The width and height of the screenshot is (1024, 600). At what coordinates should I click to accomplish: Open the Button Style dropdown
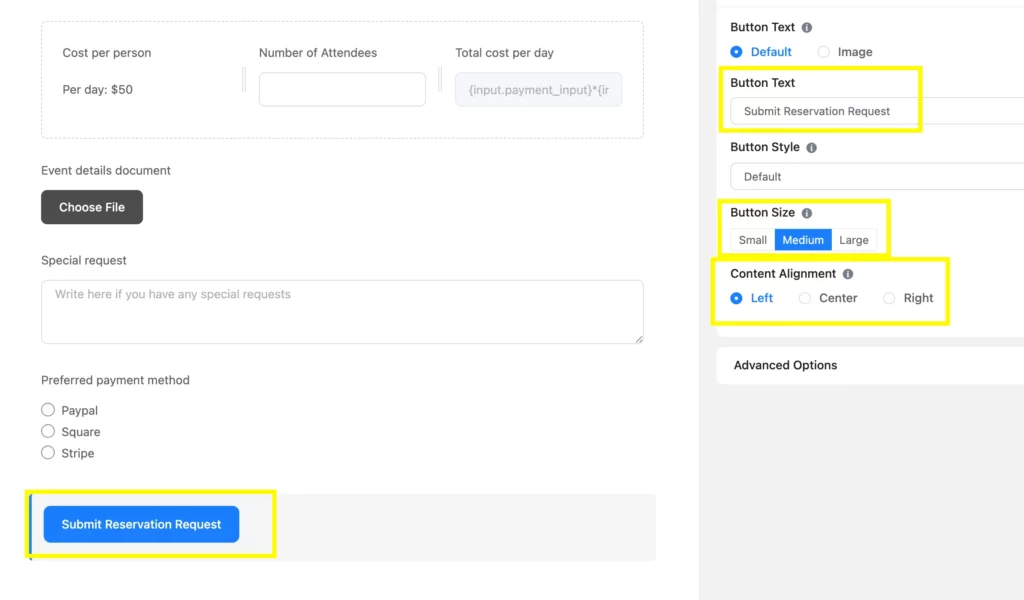click(x=876, y=176)
